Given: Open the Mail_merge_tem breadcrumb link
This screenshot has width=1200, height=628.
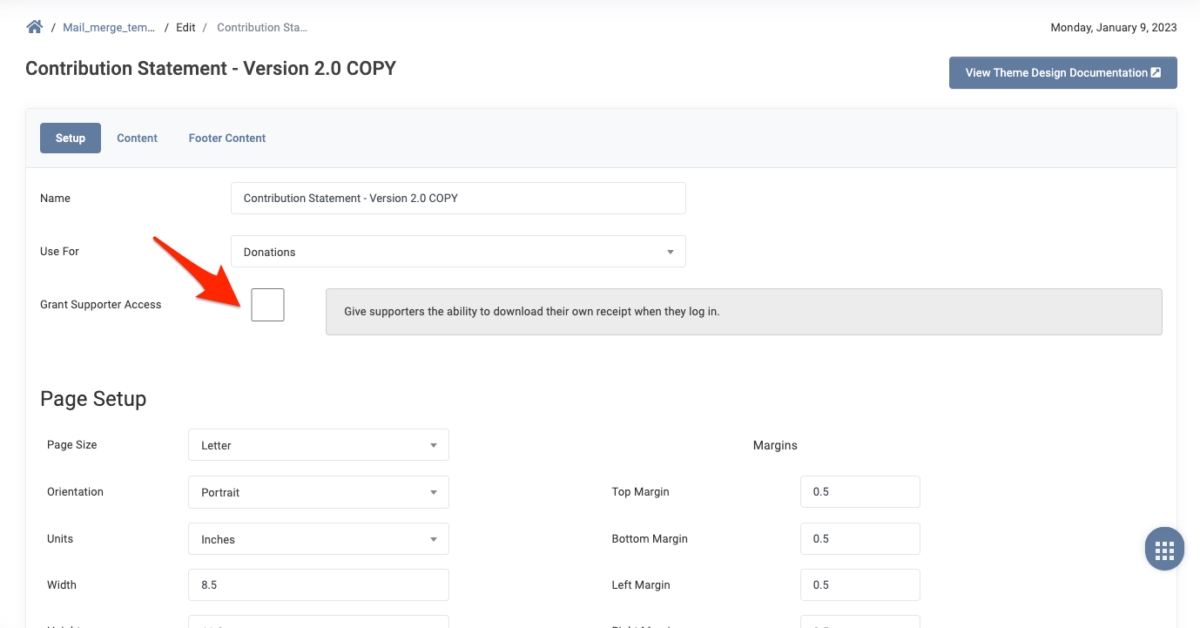Looking at the screenshot, I should [109, 27].
